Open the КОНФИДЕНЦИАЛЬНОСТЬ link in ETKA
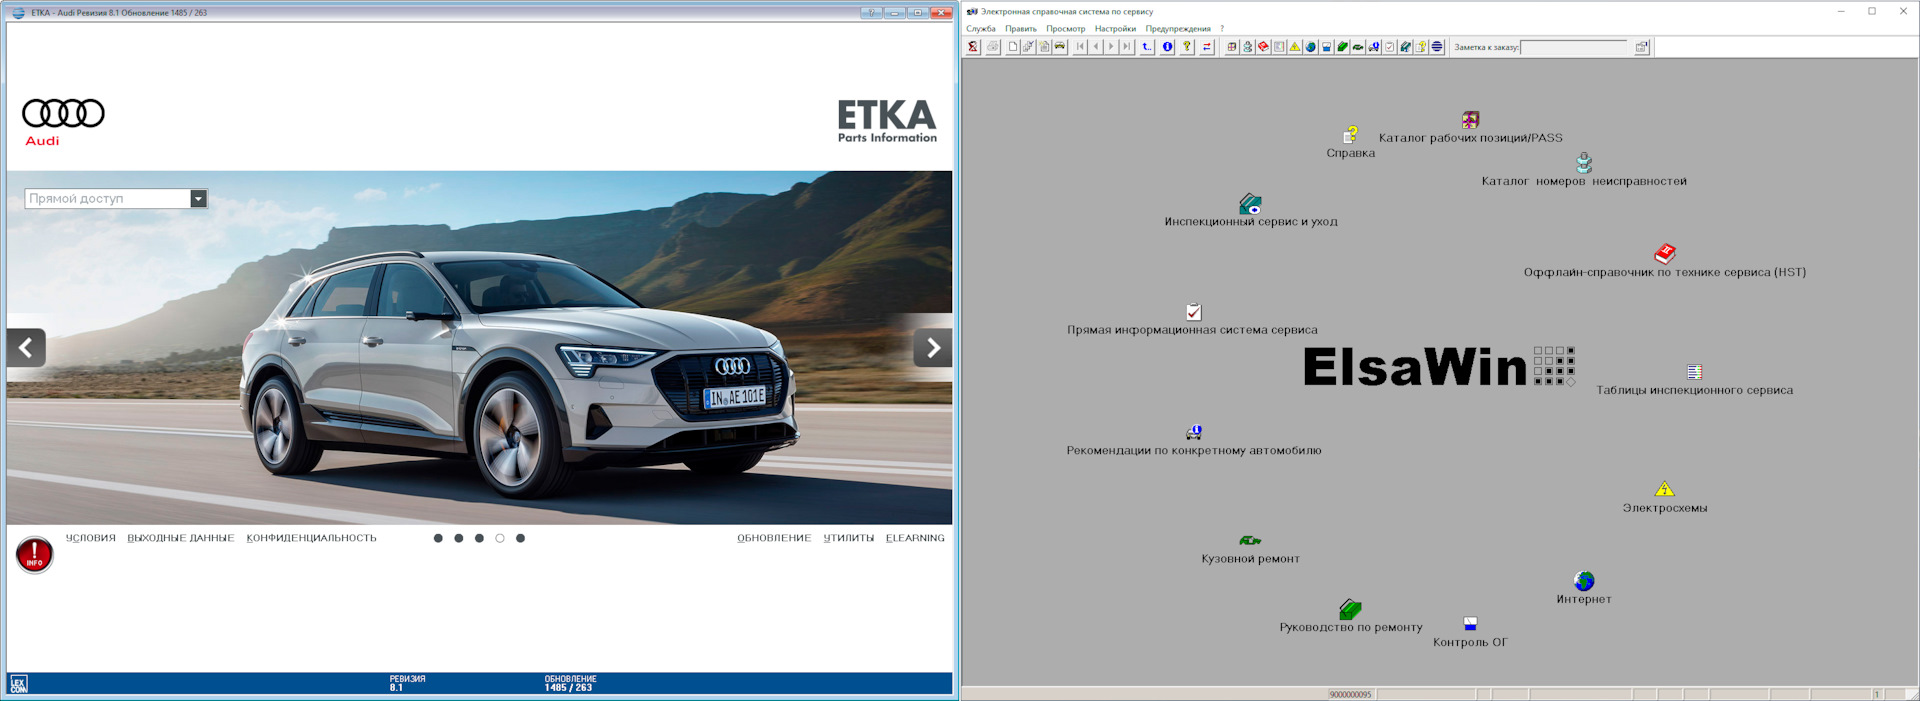The width and height of the screenshot is (1920, 701). [x=312, y=538]
